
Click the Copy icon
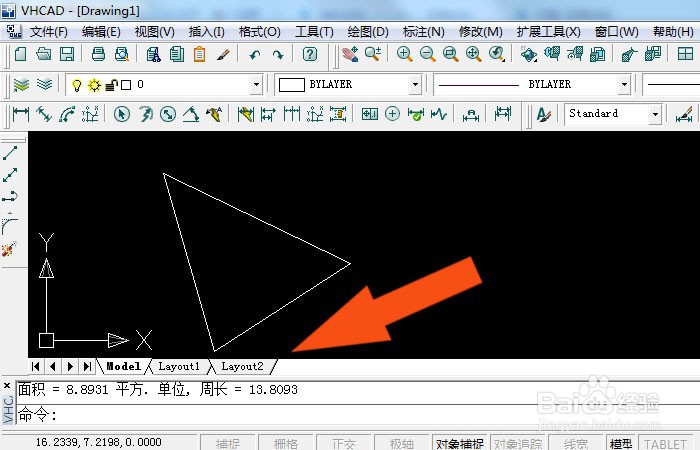click(177, 54)
